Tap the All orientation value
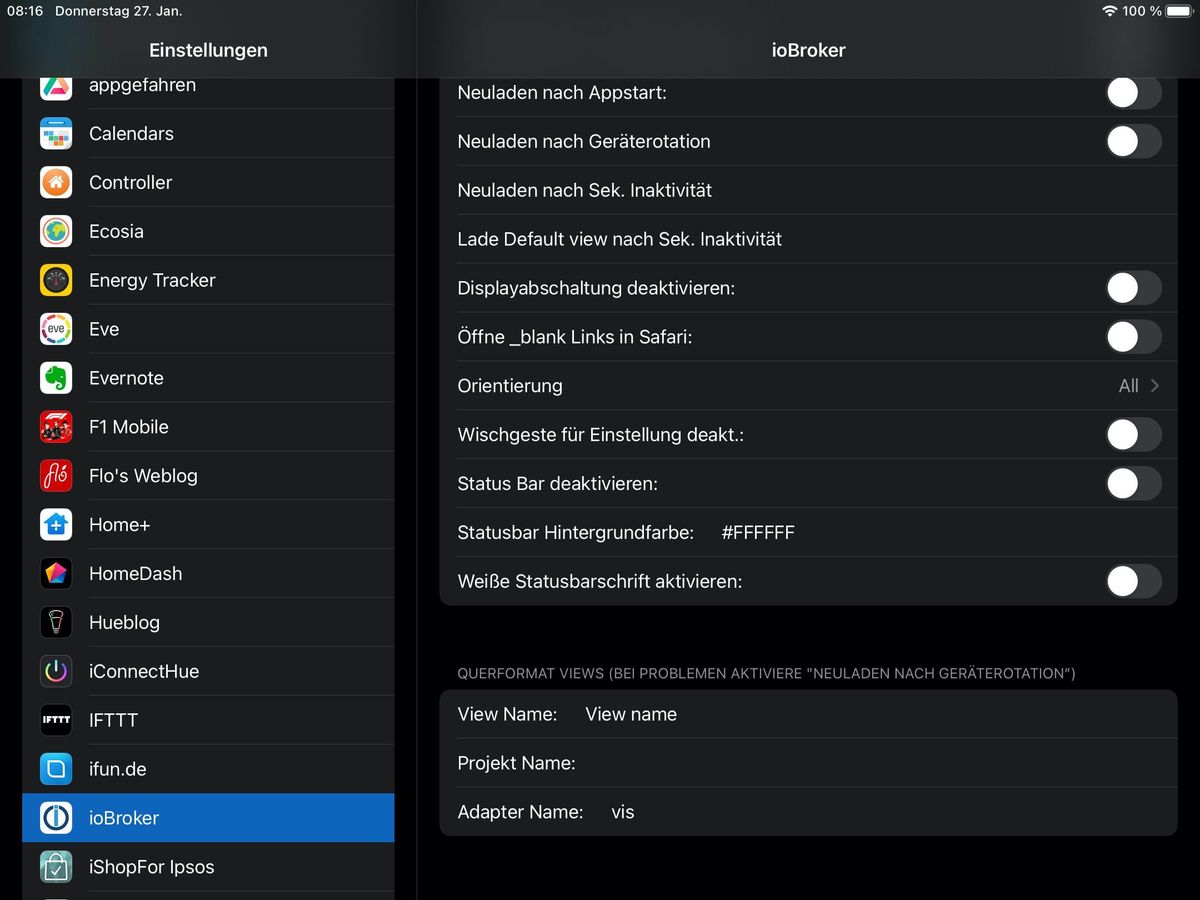 click(x=1128, y=386)
